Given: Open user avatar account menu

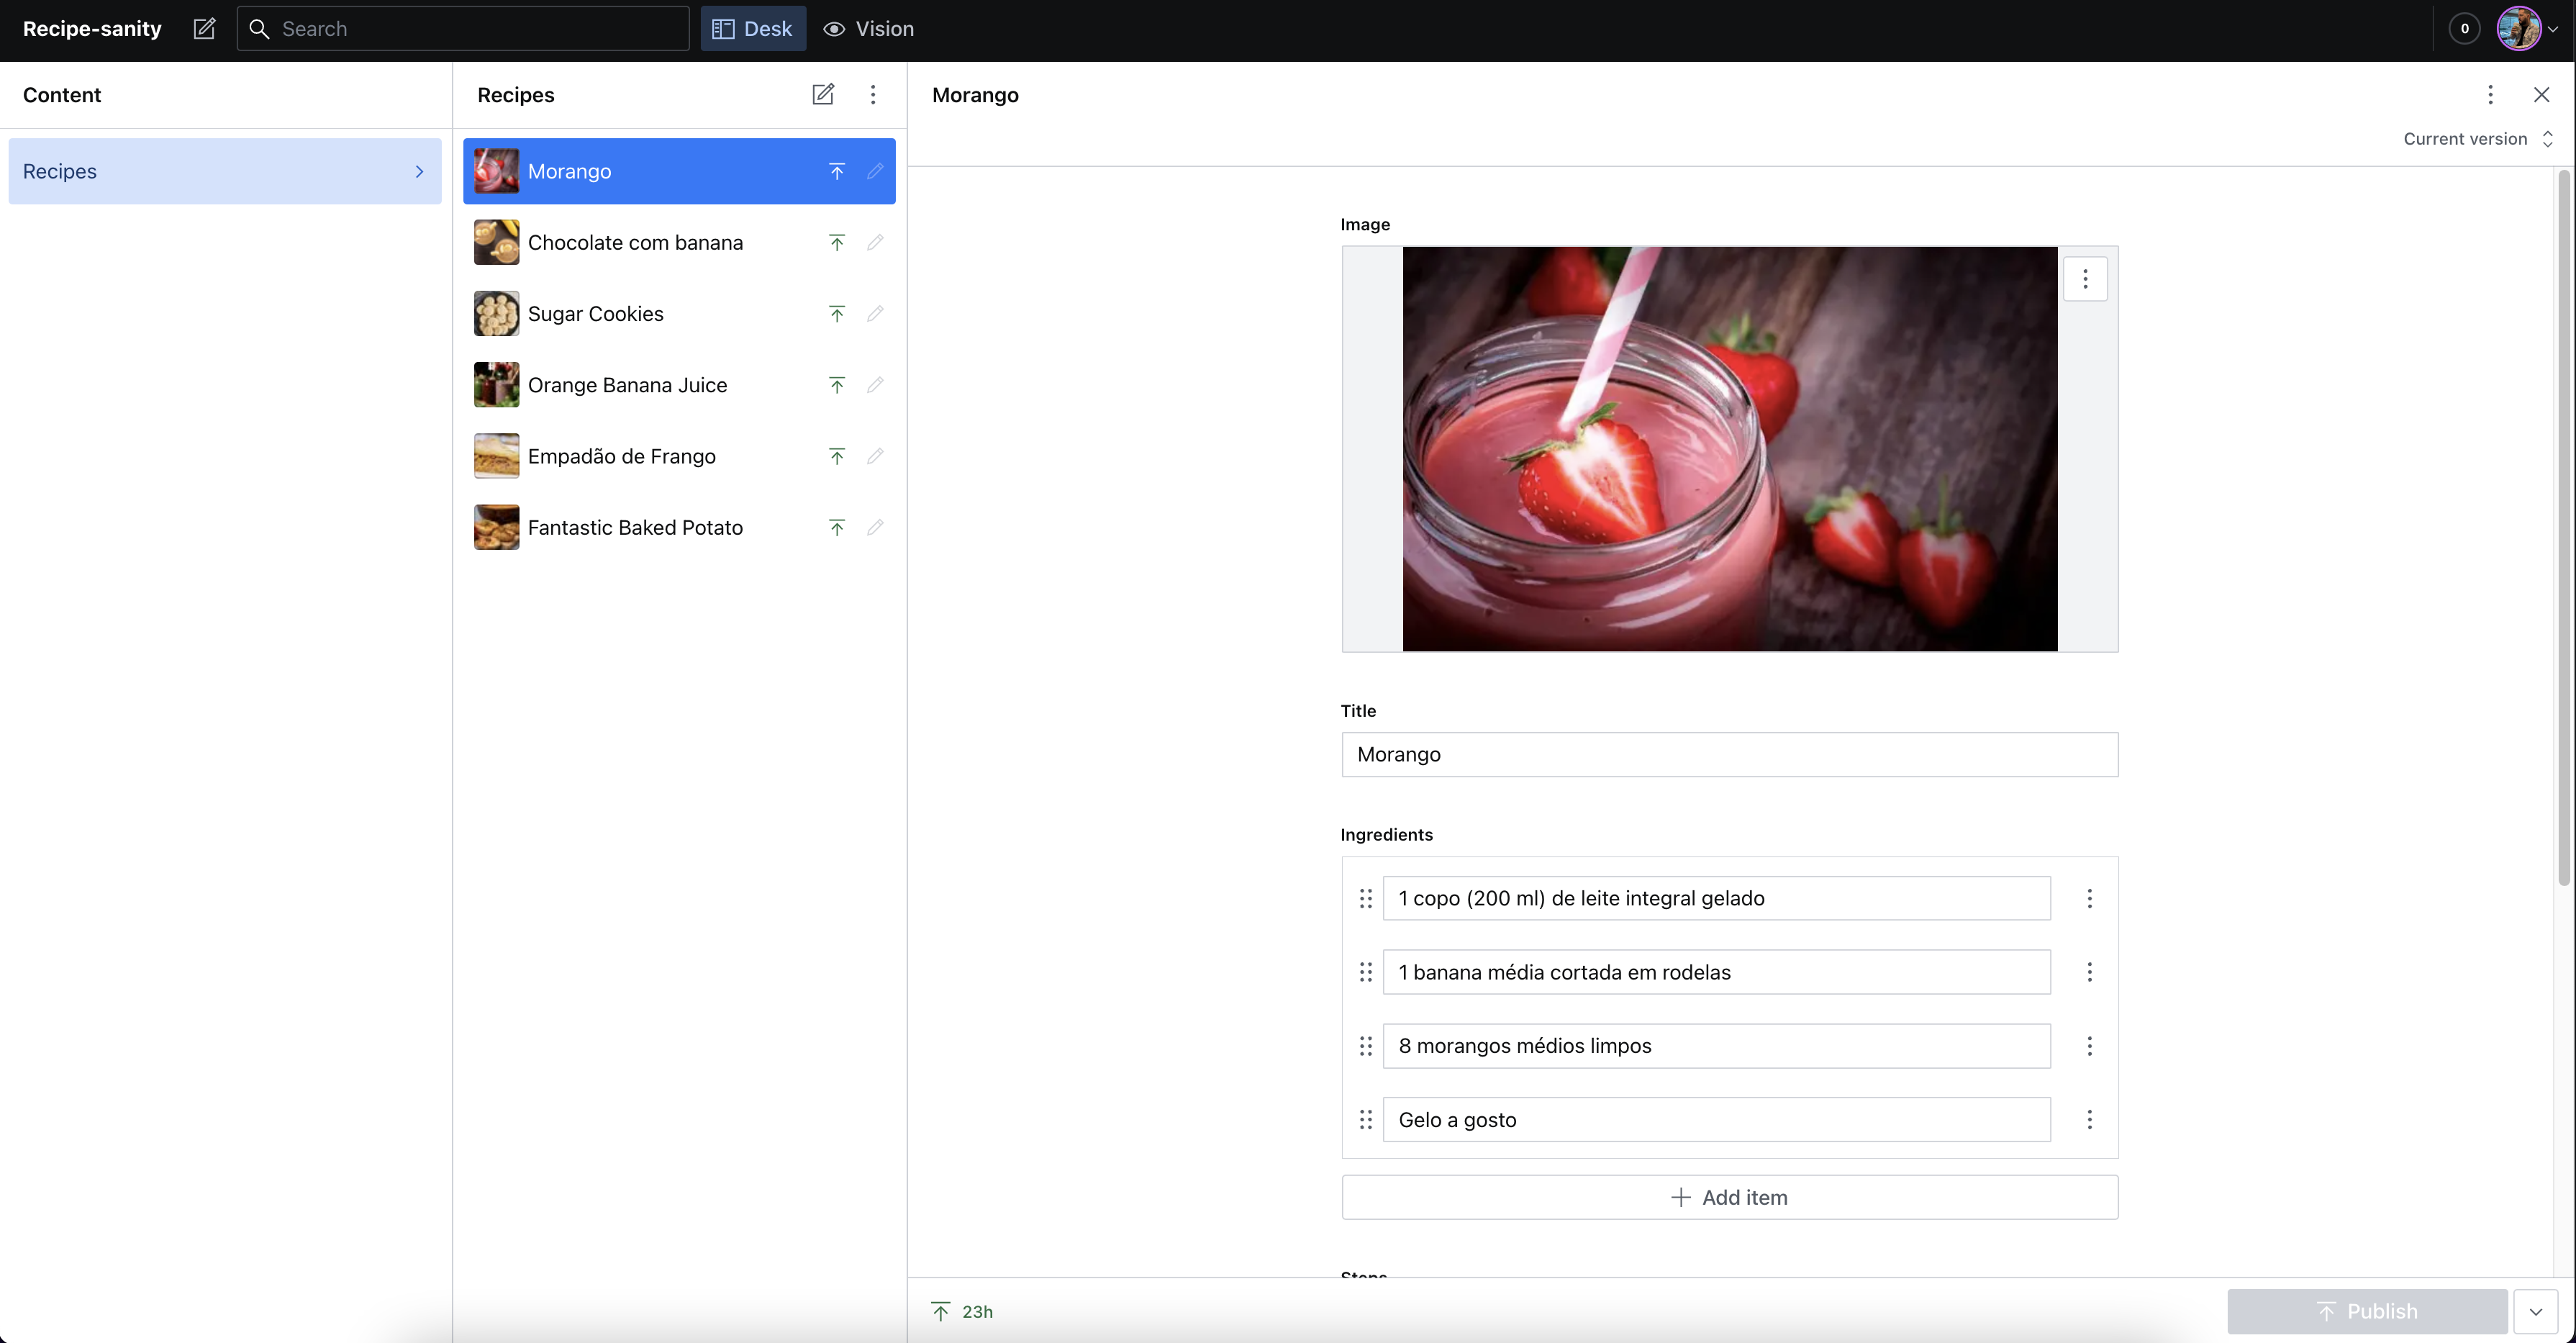Looking at the screenshot, I should coord(2527,29).
